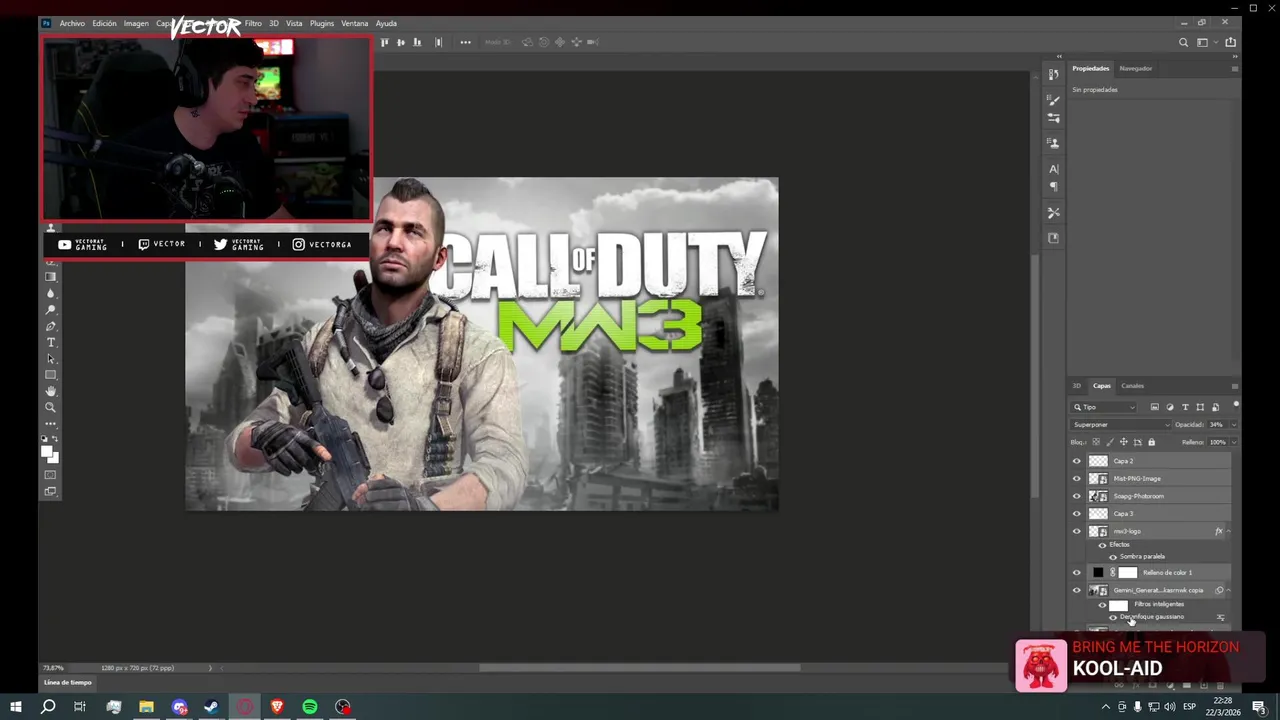Select the Rectangle shape tool
1280x720 pixels.
51,375
